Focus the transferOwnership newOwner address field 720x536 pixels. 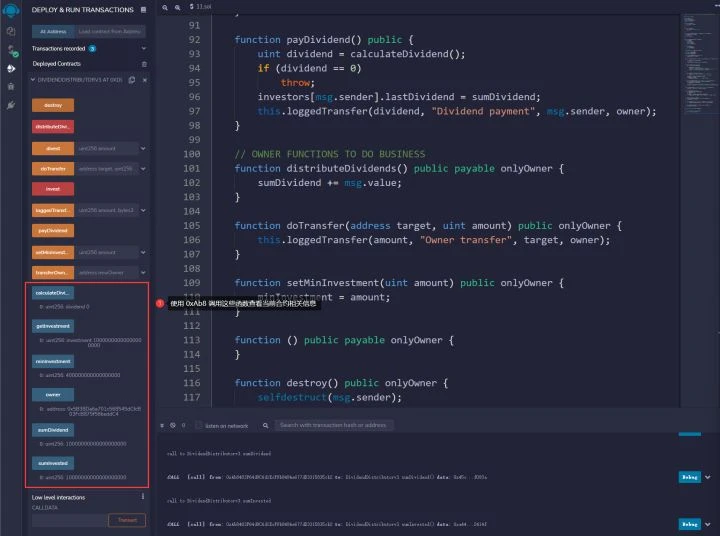106,272
